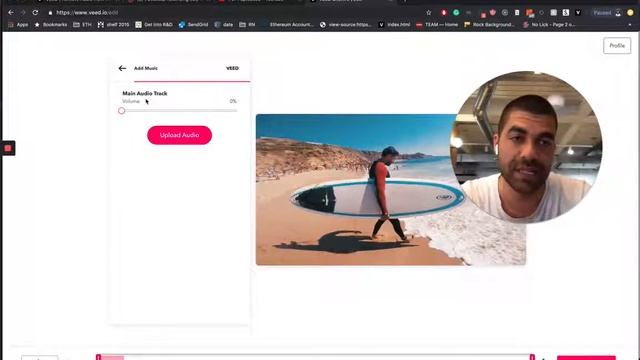Click the red shield extension icon
Screen dimensions: 640x360
(x=493, y=13)
